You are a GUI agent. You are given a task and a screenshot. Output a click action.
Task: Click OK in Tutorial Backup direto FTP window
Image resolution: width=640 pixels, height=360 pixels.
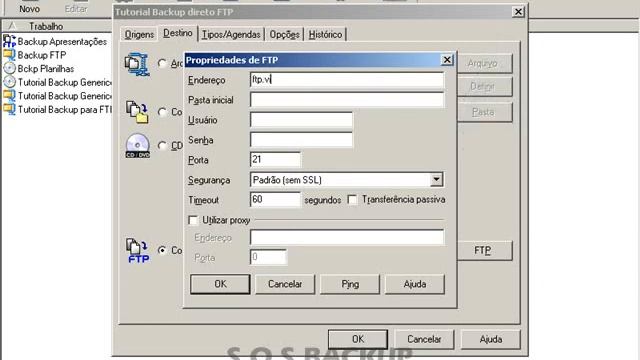point(358,339)
